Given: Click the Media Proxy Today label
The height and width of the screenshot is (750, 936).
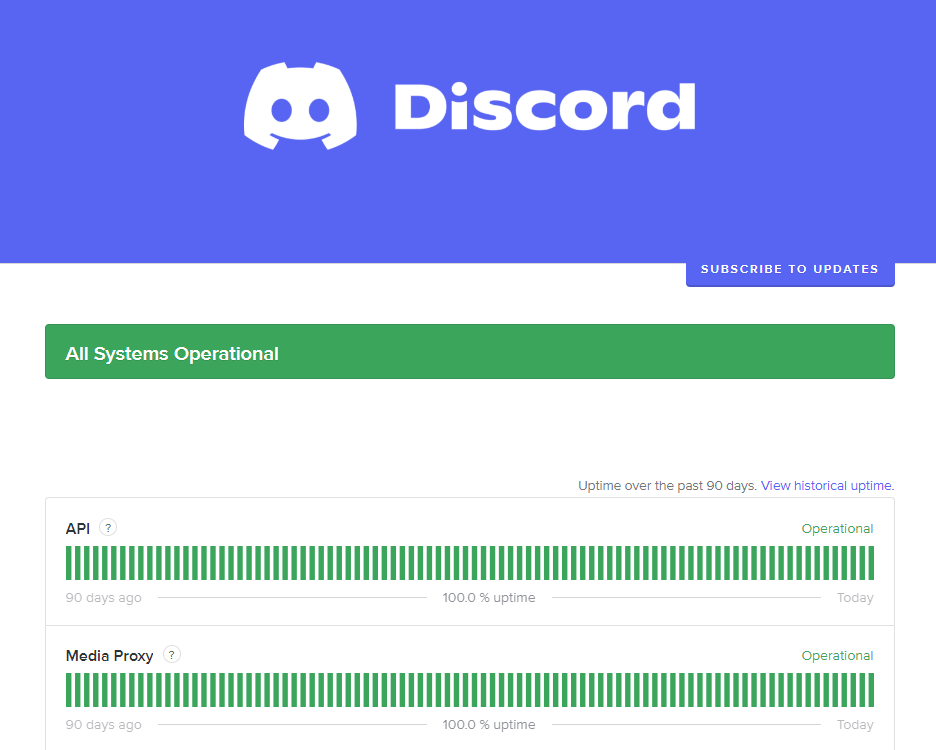Looking at the screenshot, I should 855,725.
